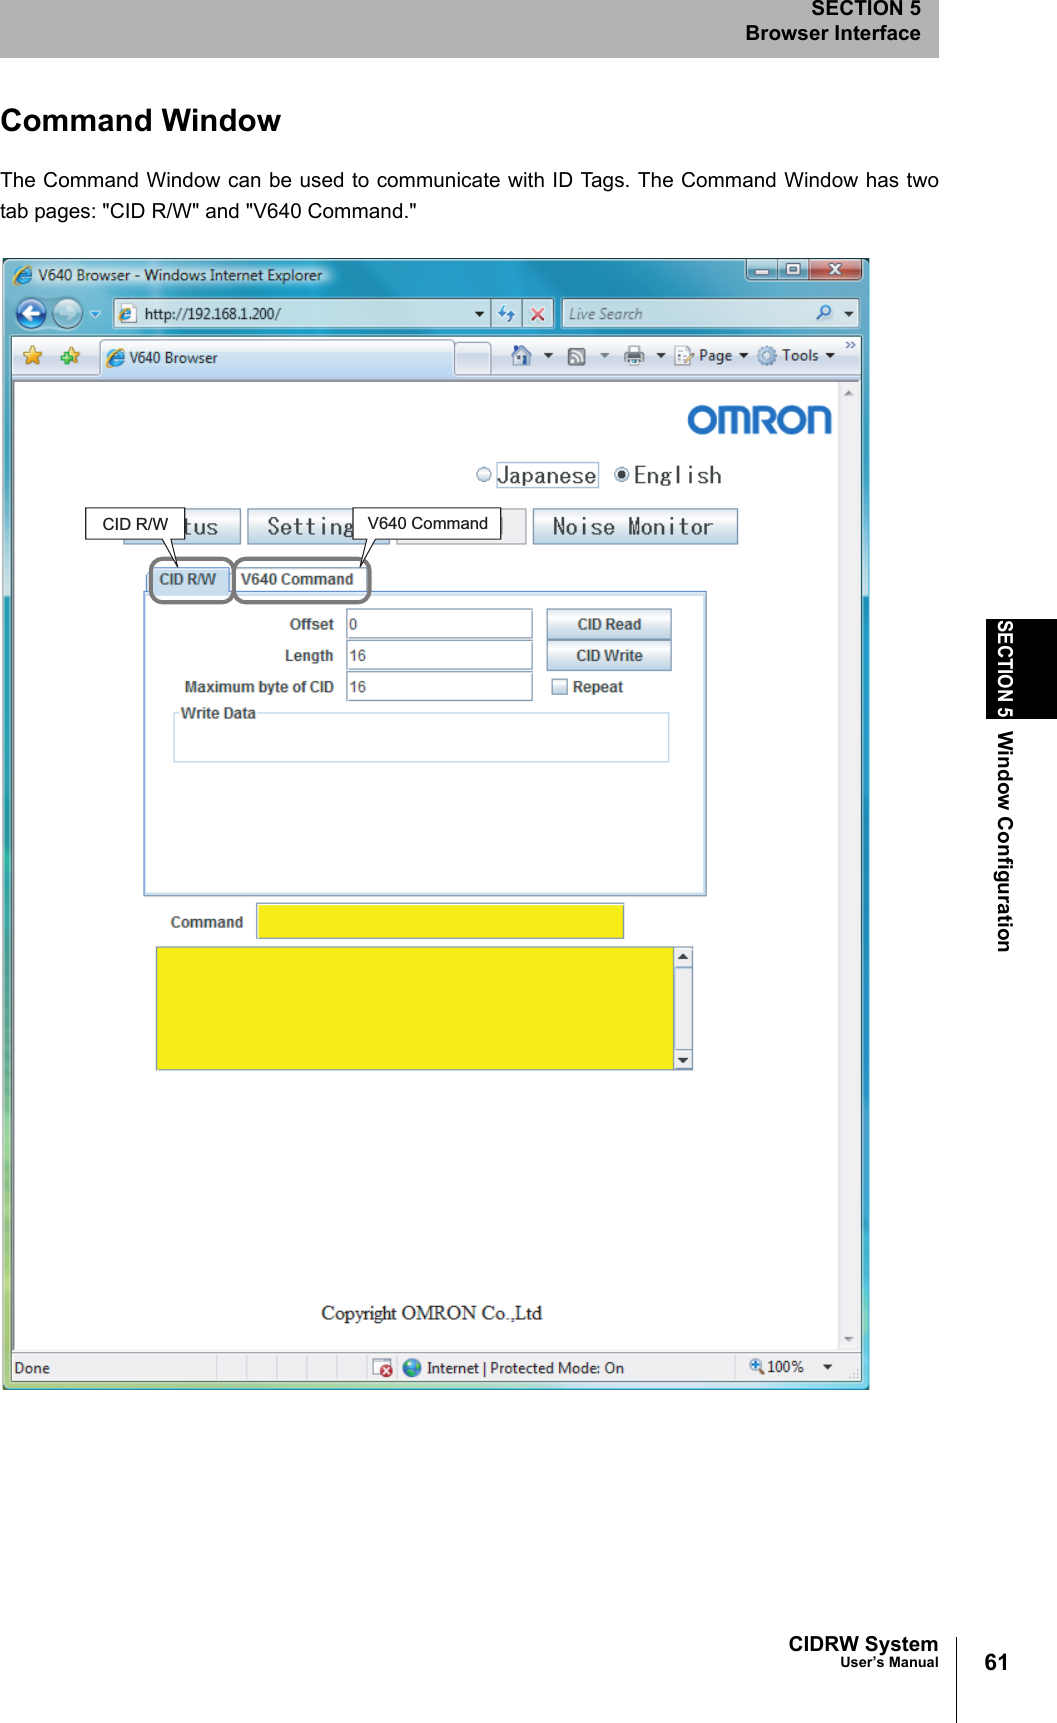Image resolution: width=1057 pixels, height=1723 pixels.
Task: Click the Offset input field
Action: [x=439, y=624]
